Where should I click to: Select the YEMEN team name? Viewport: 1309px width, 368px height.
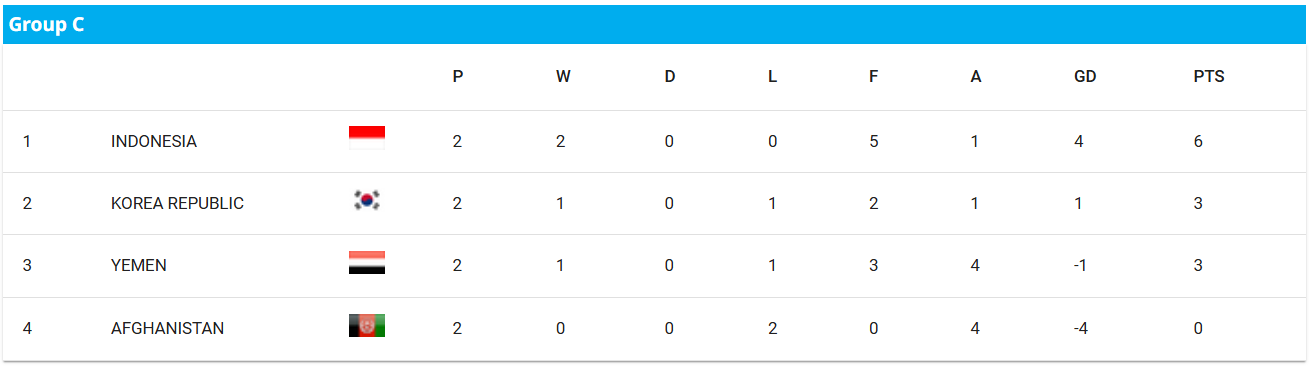139,266
